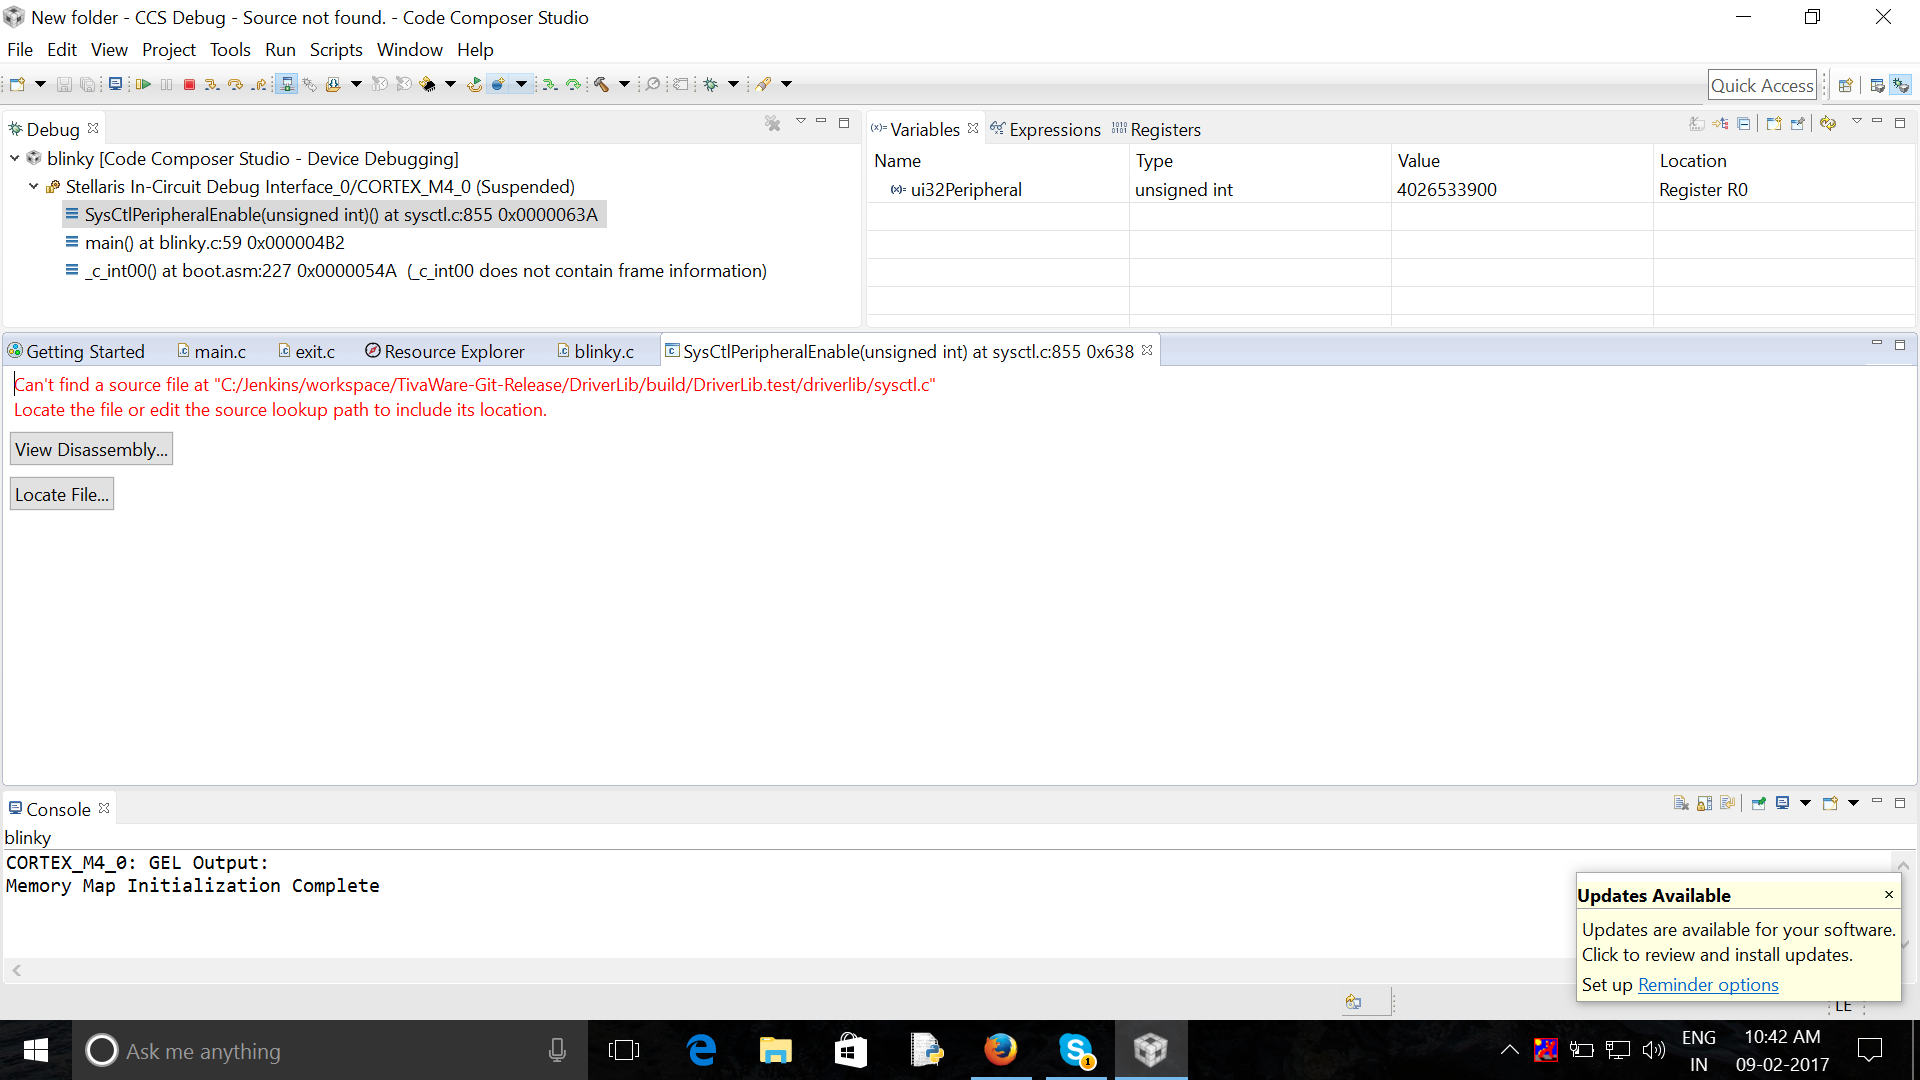Click the hammer Build icon
Image resolution: width=1920 pixels, height=1080 pixels.
click(x=602, y=85)
